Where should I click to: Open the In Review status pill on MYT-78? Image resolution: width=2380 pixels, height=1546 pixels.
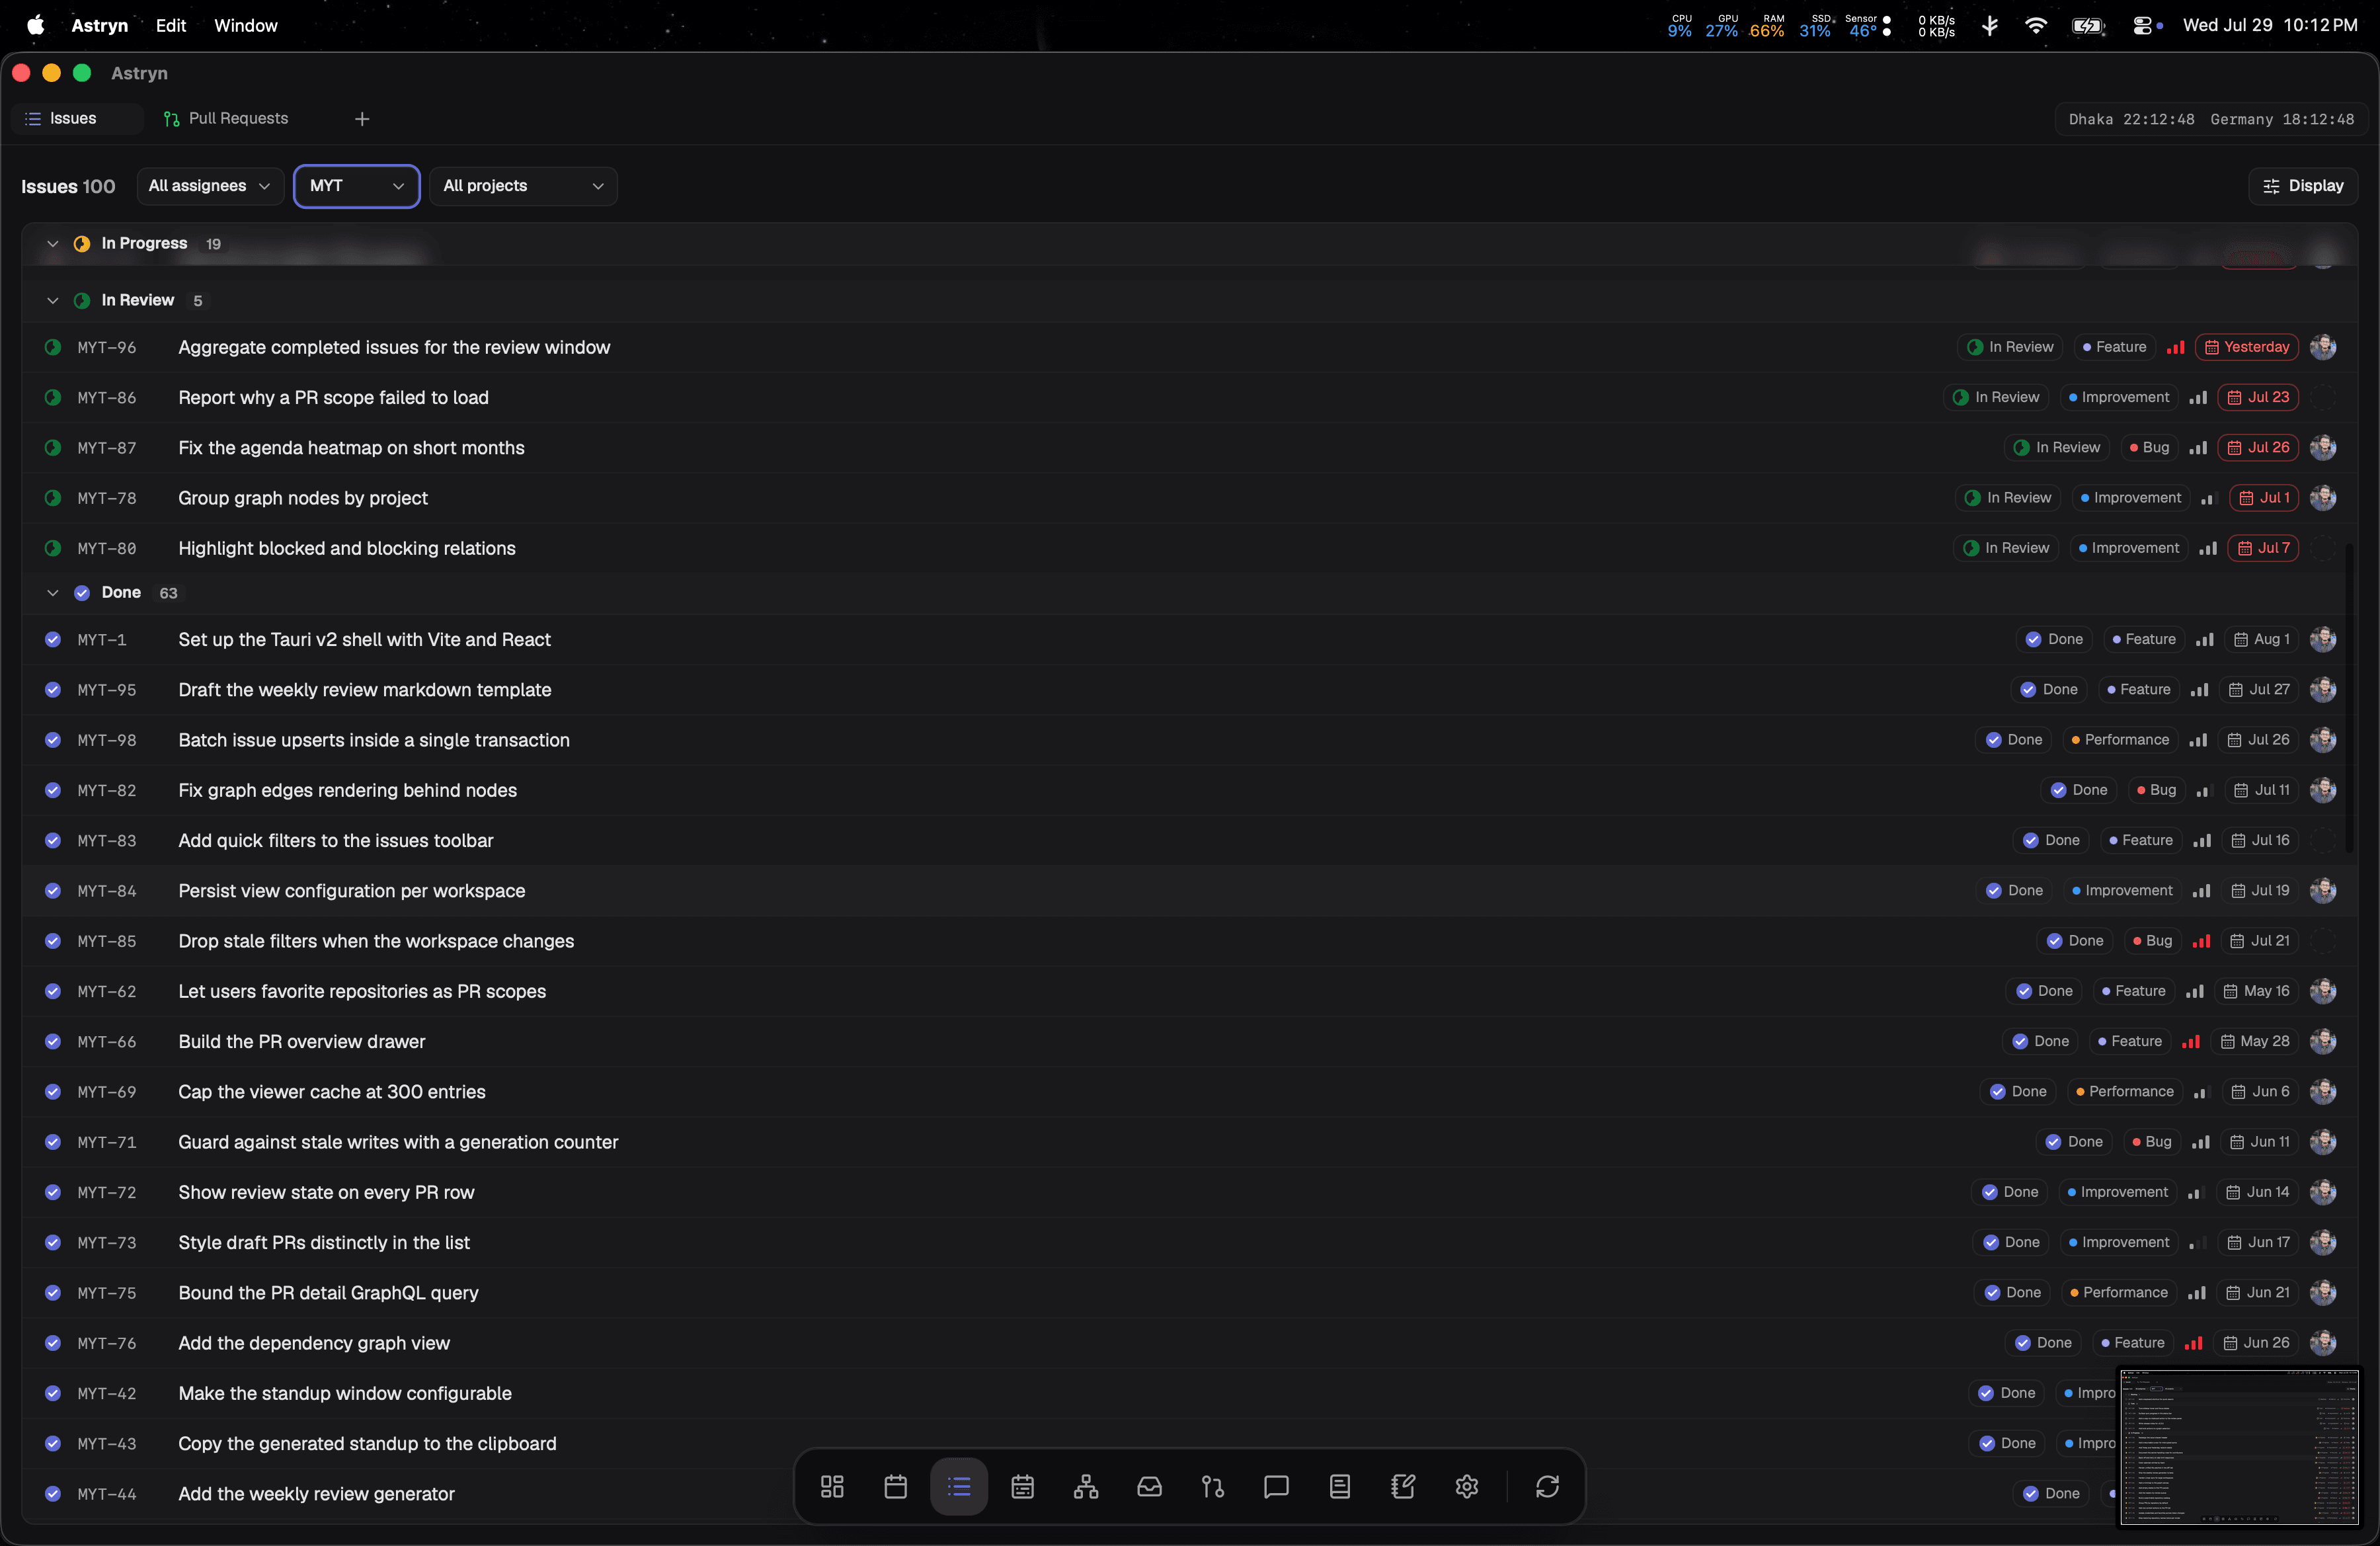(2008, 498)
